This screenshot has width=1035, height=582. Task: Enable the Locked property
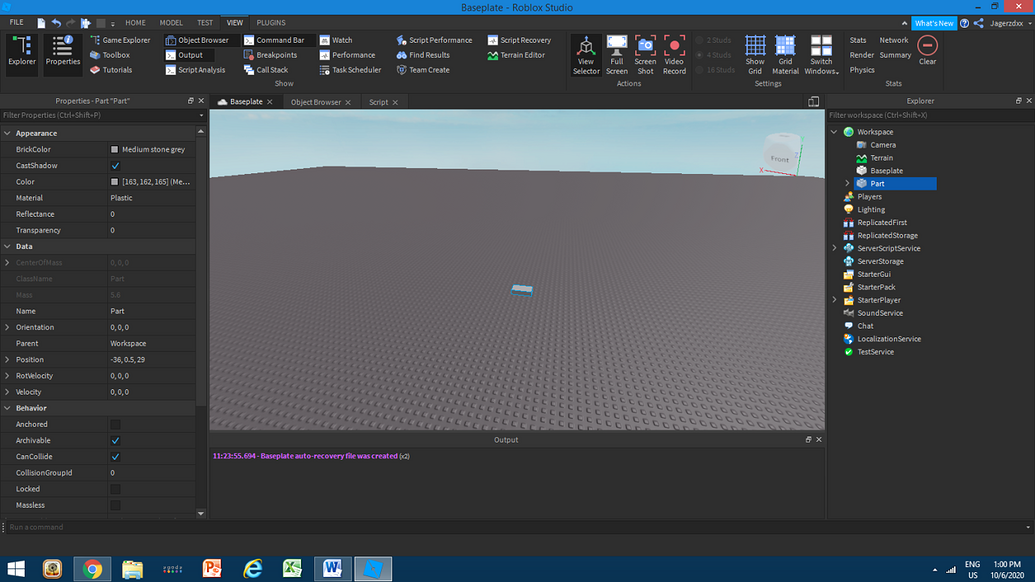(115, 488)
